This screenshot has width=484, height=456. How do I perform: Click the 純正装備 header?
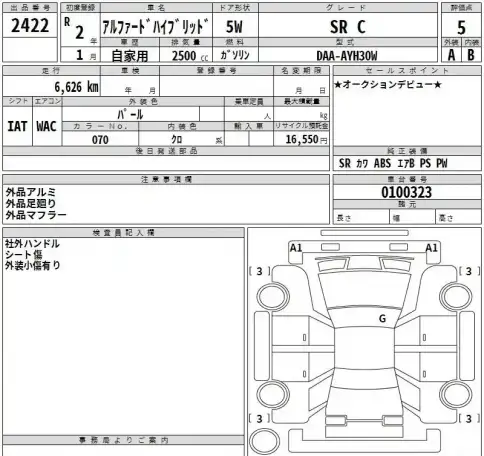(x=407, y=151)
